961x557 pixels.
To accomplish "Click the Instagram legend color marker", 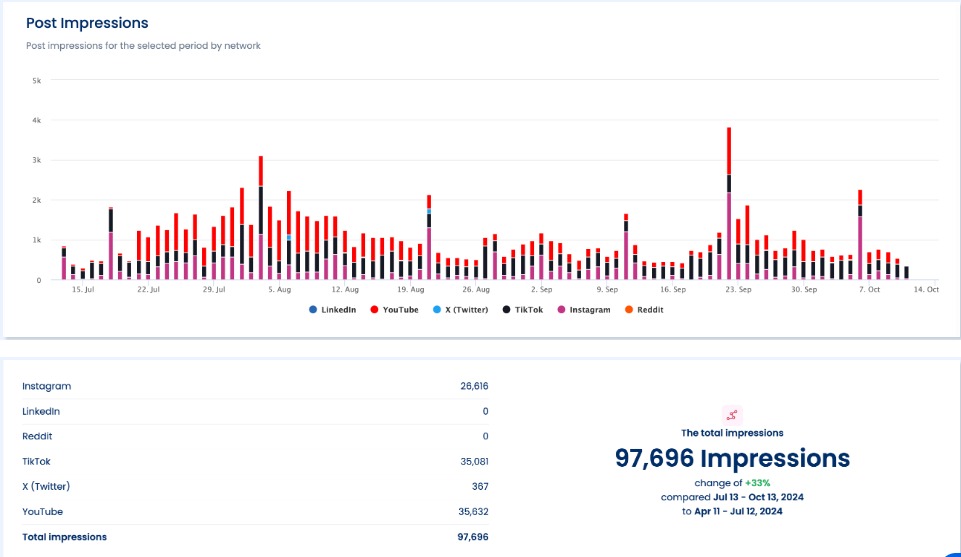I will 562,310.
